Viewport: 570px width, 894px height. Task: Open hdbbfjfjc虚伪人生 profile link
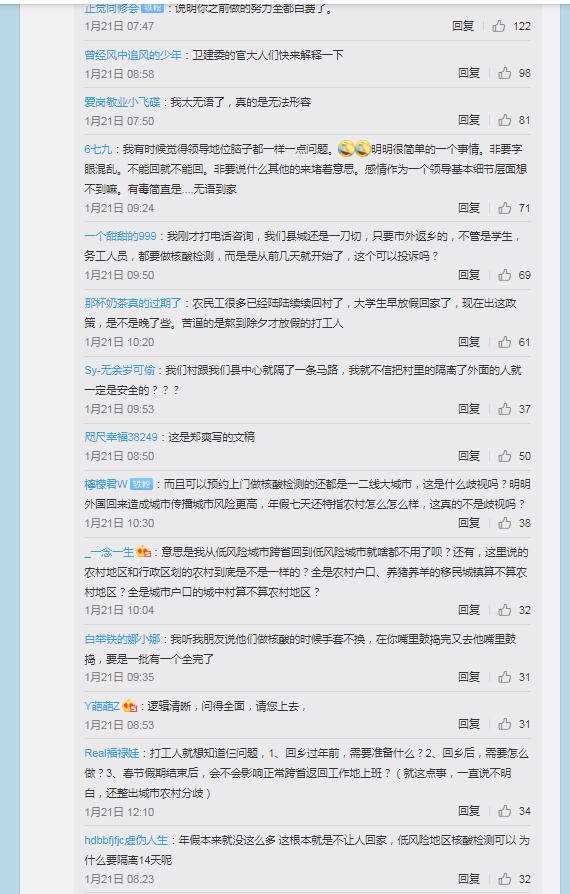(126, 840)
